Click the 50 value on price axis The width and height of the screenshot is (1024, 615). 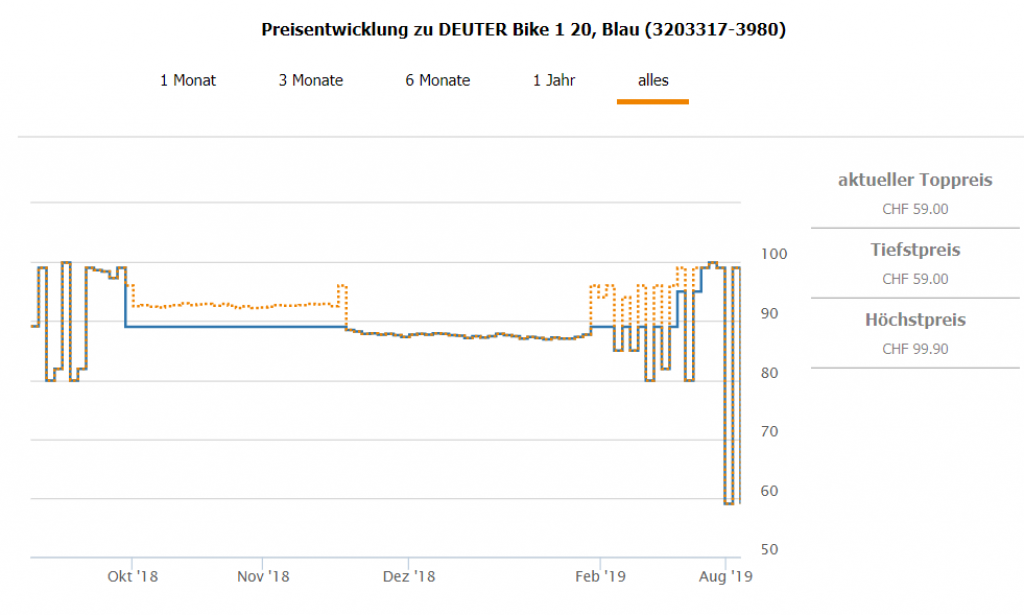(x=772, y=549)
